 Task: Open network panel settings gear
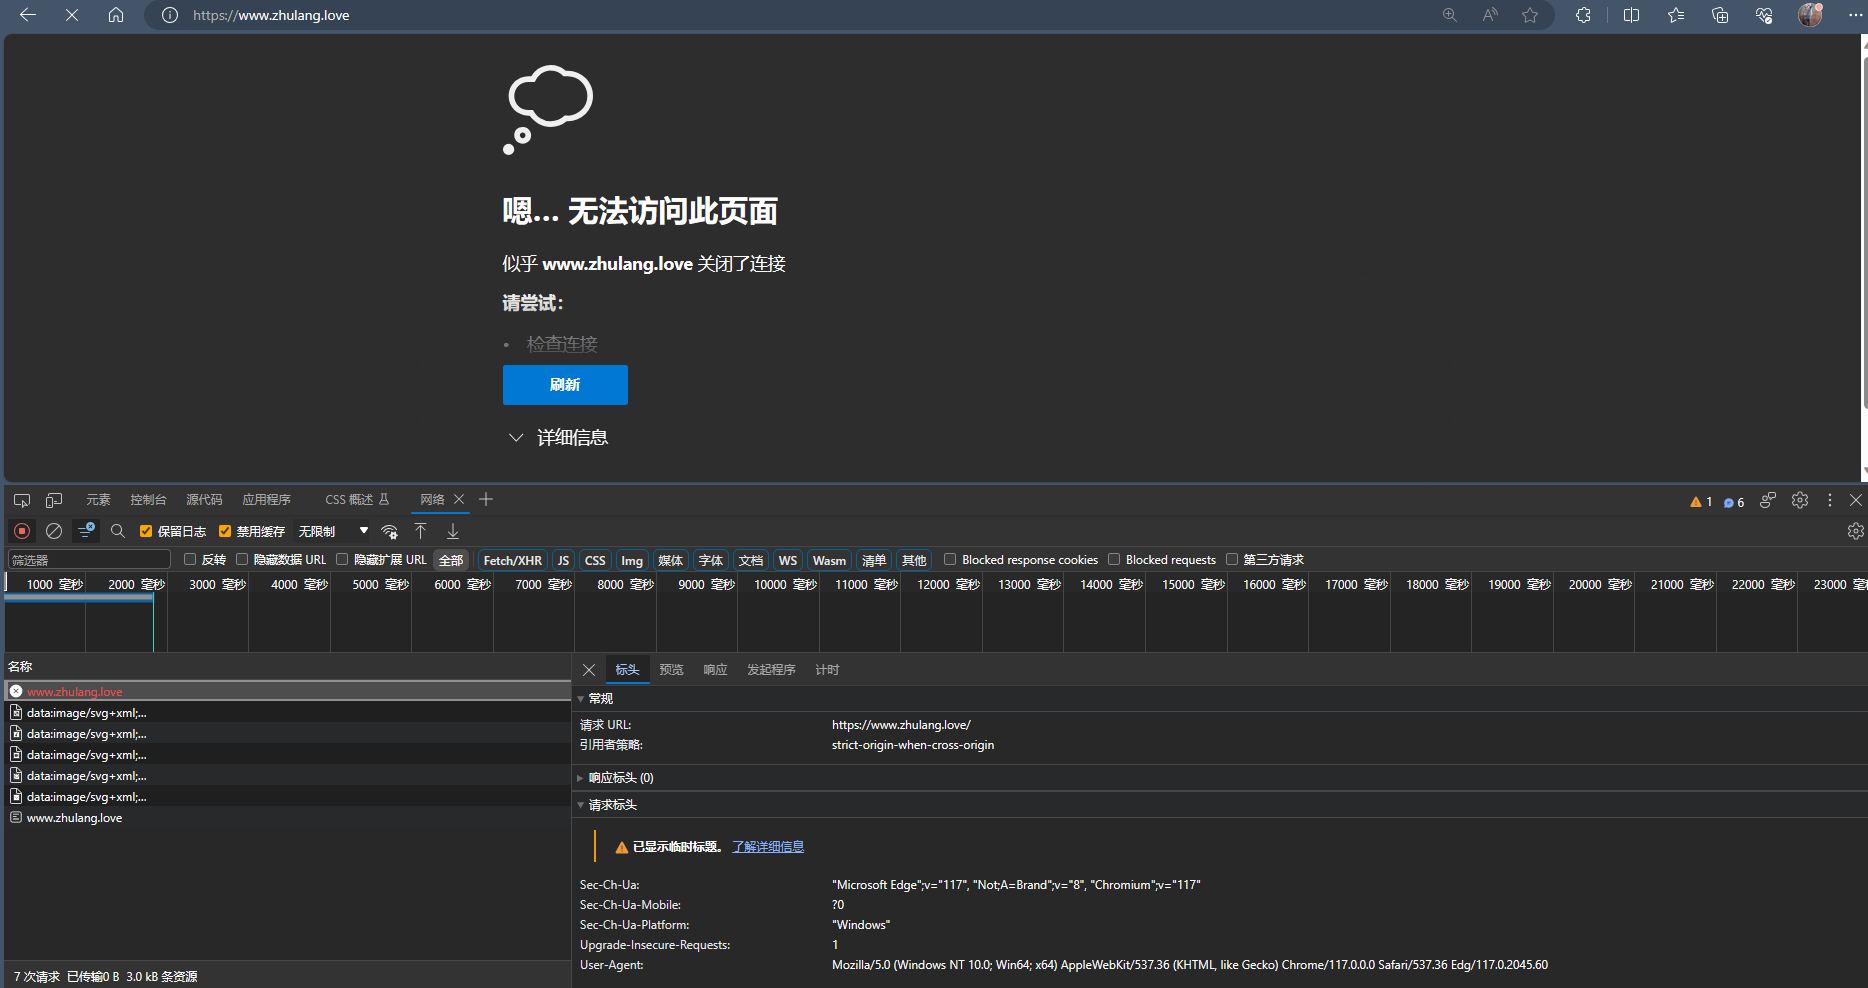1855,531
